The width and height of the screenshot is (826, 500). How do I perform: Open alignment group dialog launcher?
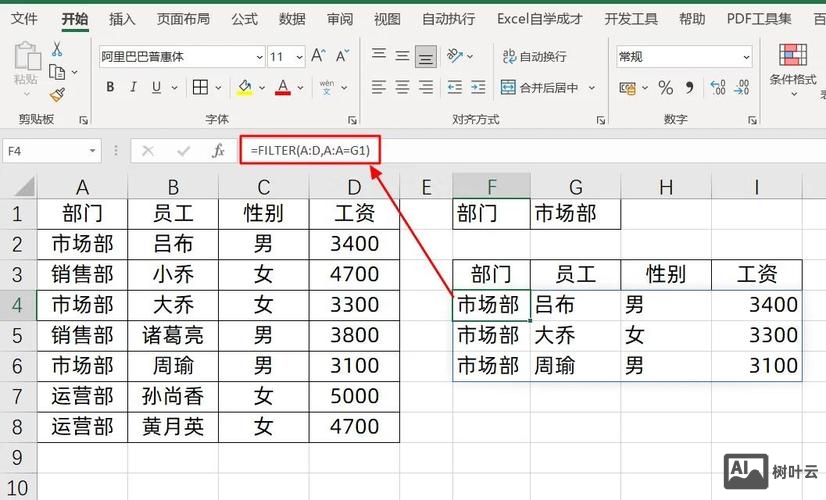(x=601, y=120)
